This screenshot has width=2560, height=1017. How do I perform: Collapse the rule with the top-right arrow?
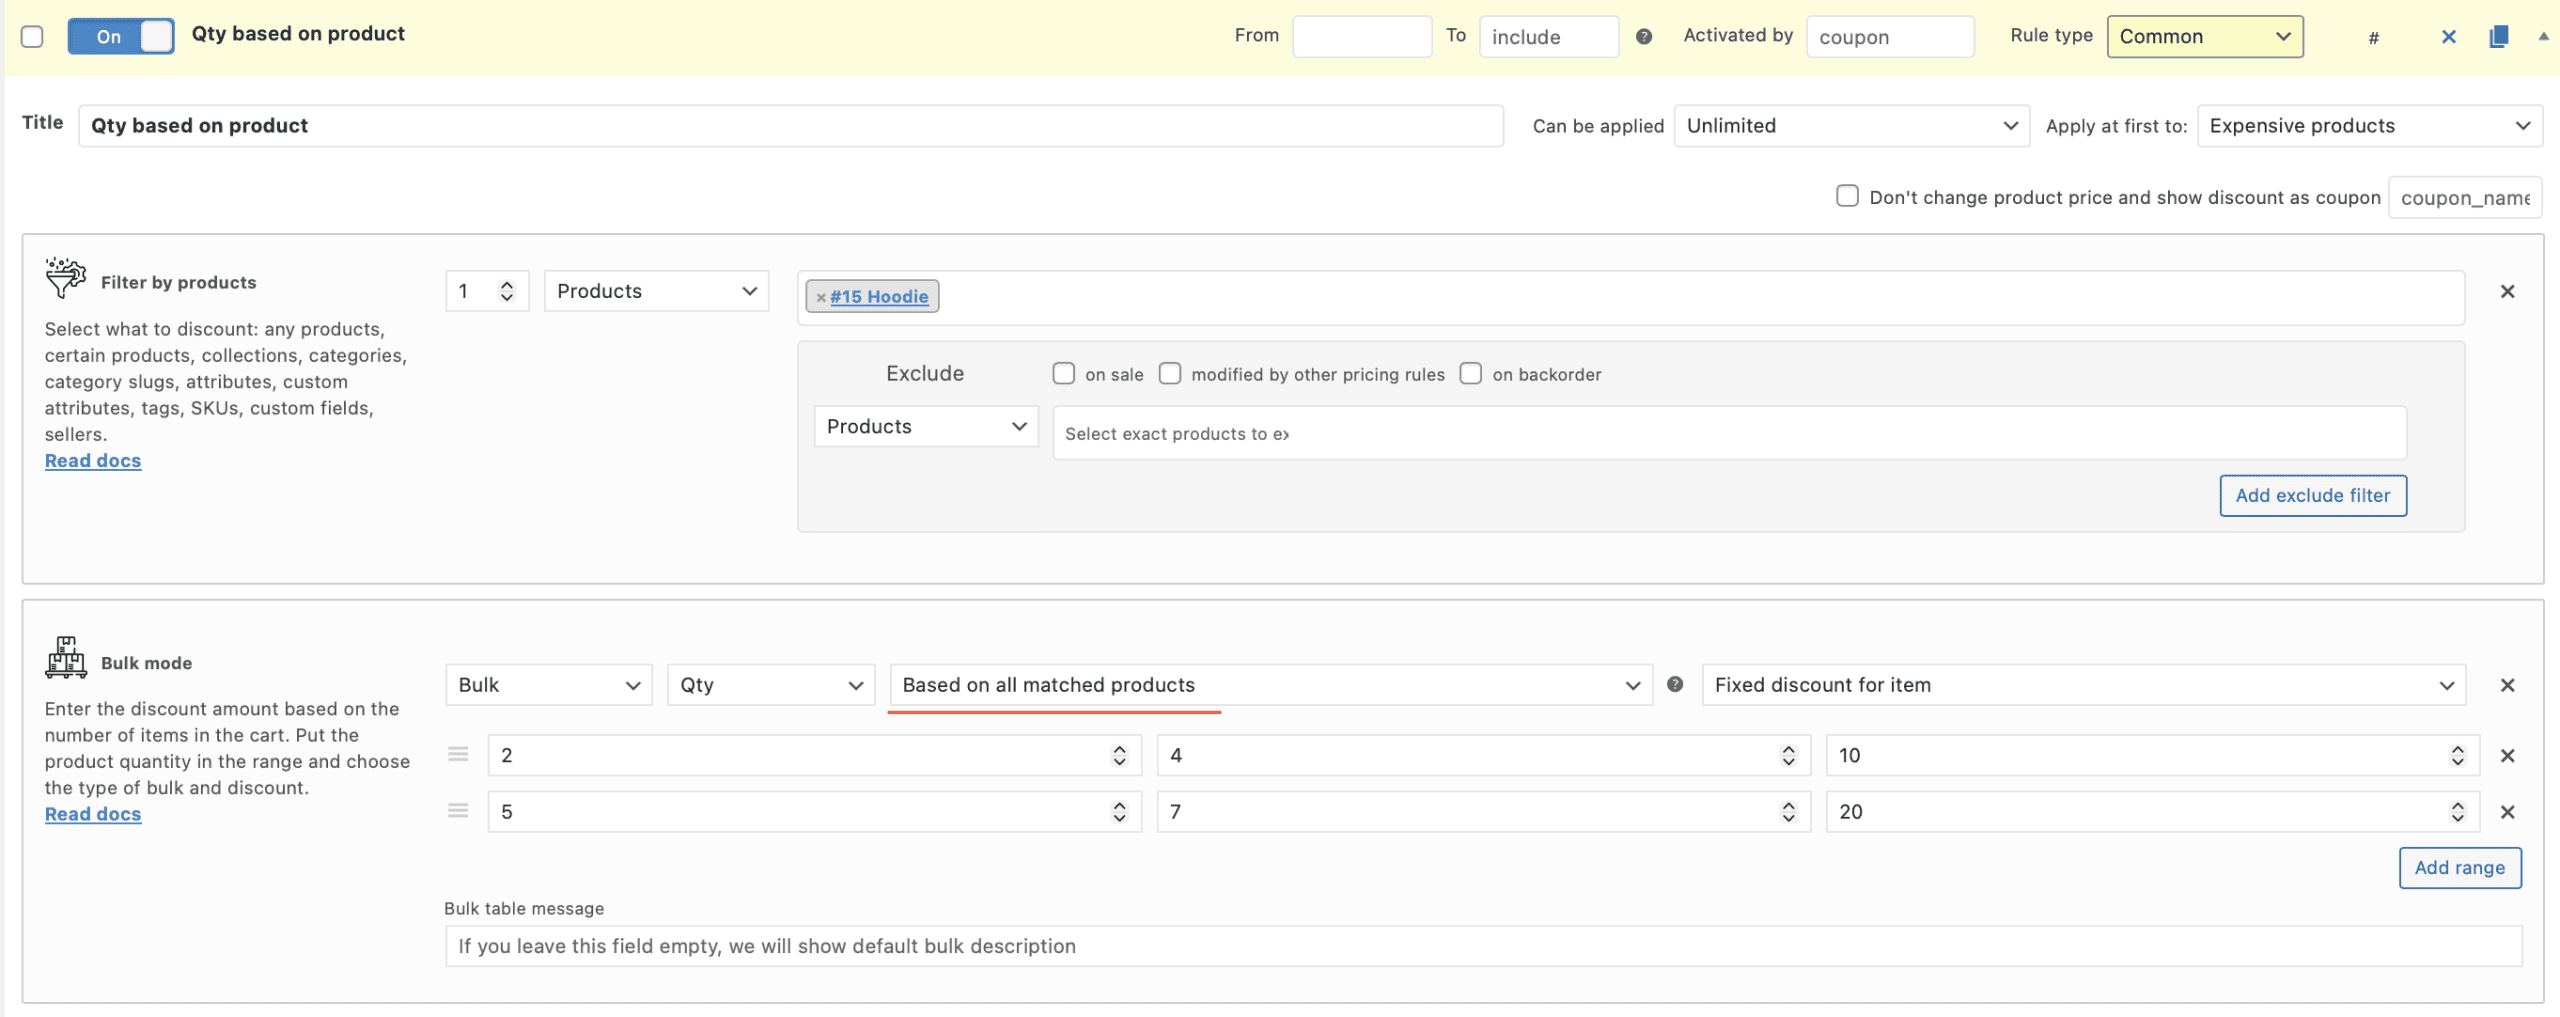point(2543,37)
